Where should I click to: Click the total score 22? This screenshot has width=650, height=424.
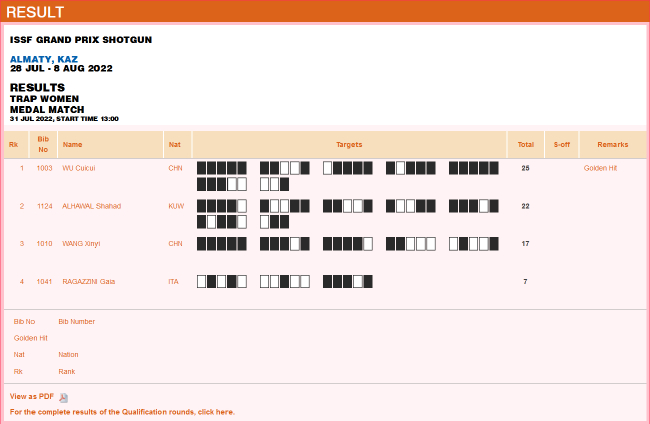[525, 206]
